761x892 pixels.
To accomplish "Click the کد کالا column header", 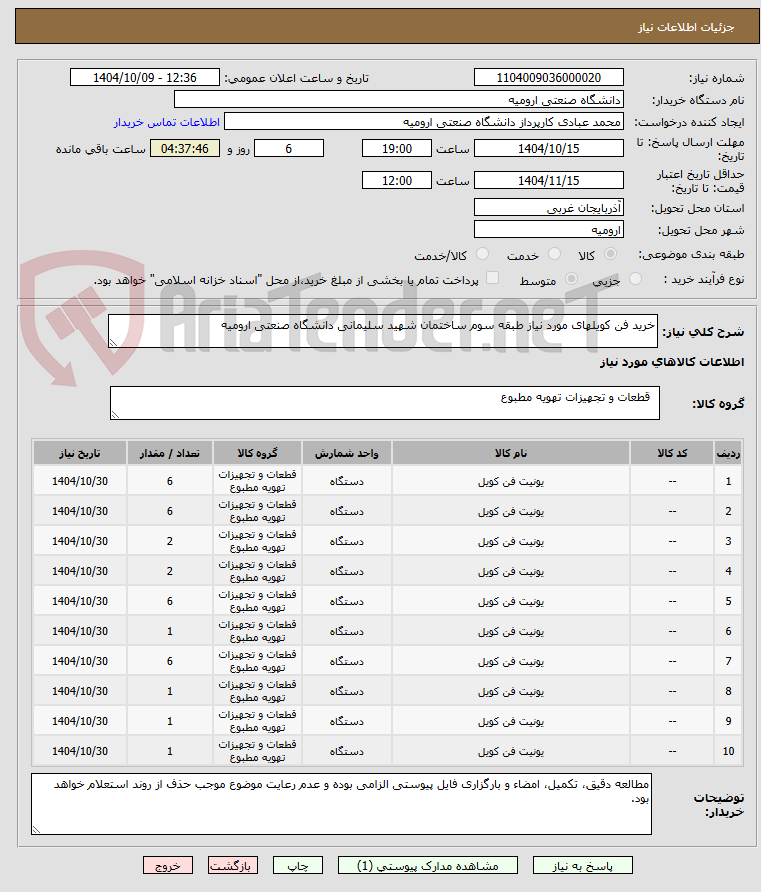I will (x=672, y=453).
